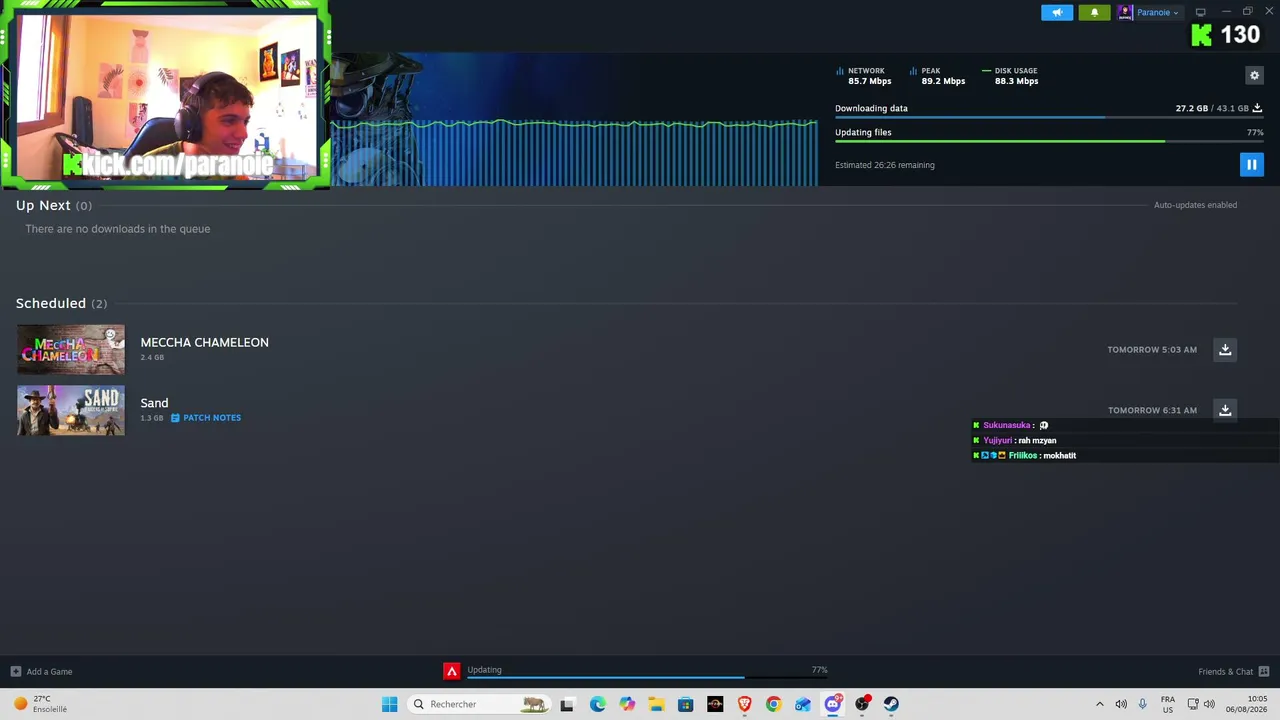Screen dimensions: 1280x720
Task: Open Copilot from the taskbar
Action: (x=627, y=704)
